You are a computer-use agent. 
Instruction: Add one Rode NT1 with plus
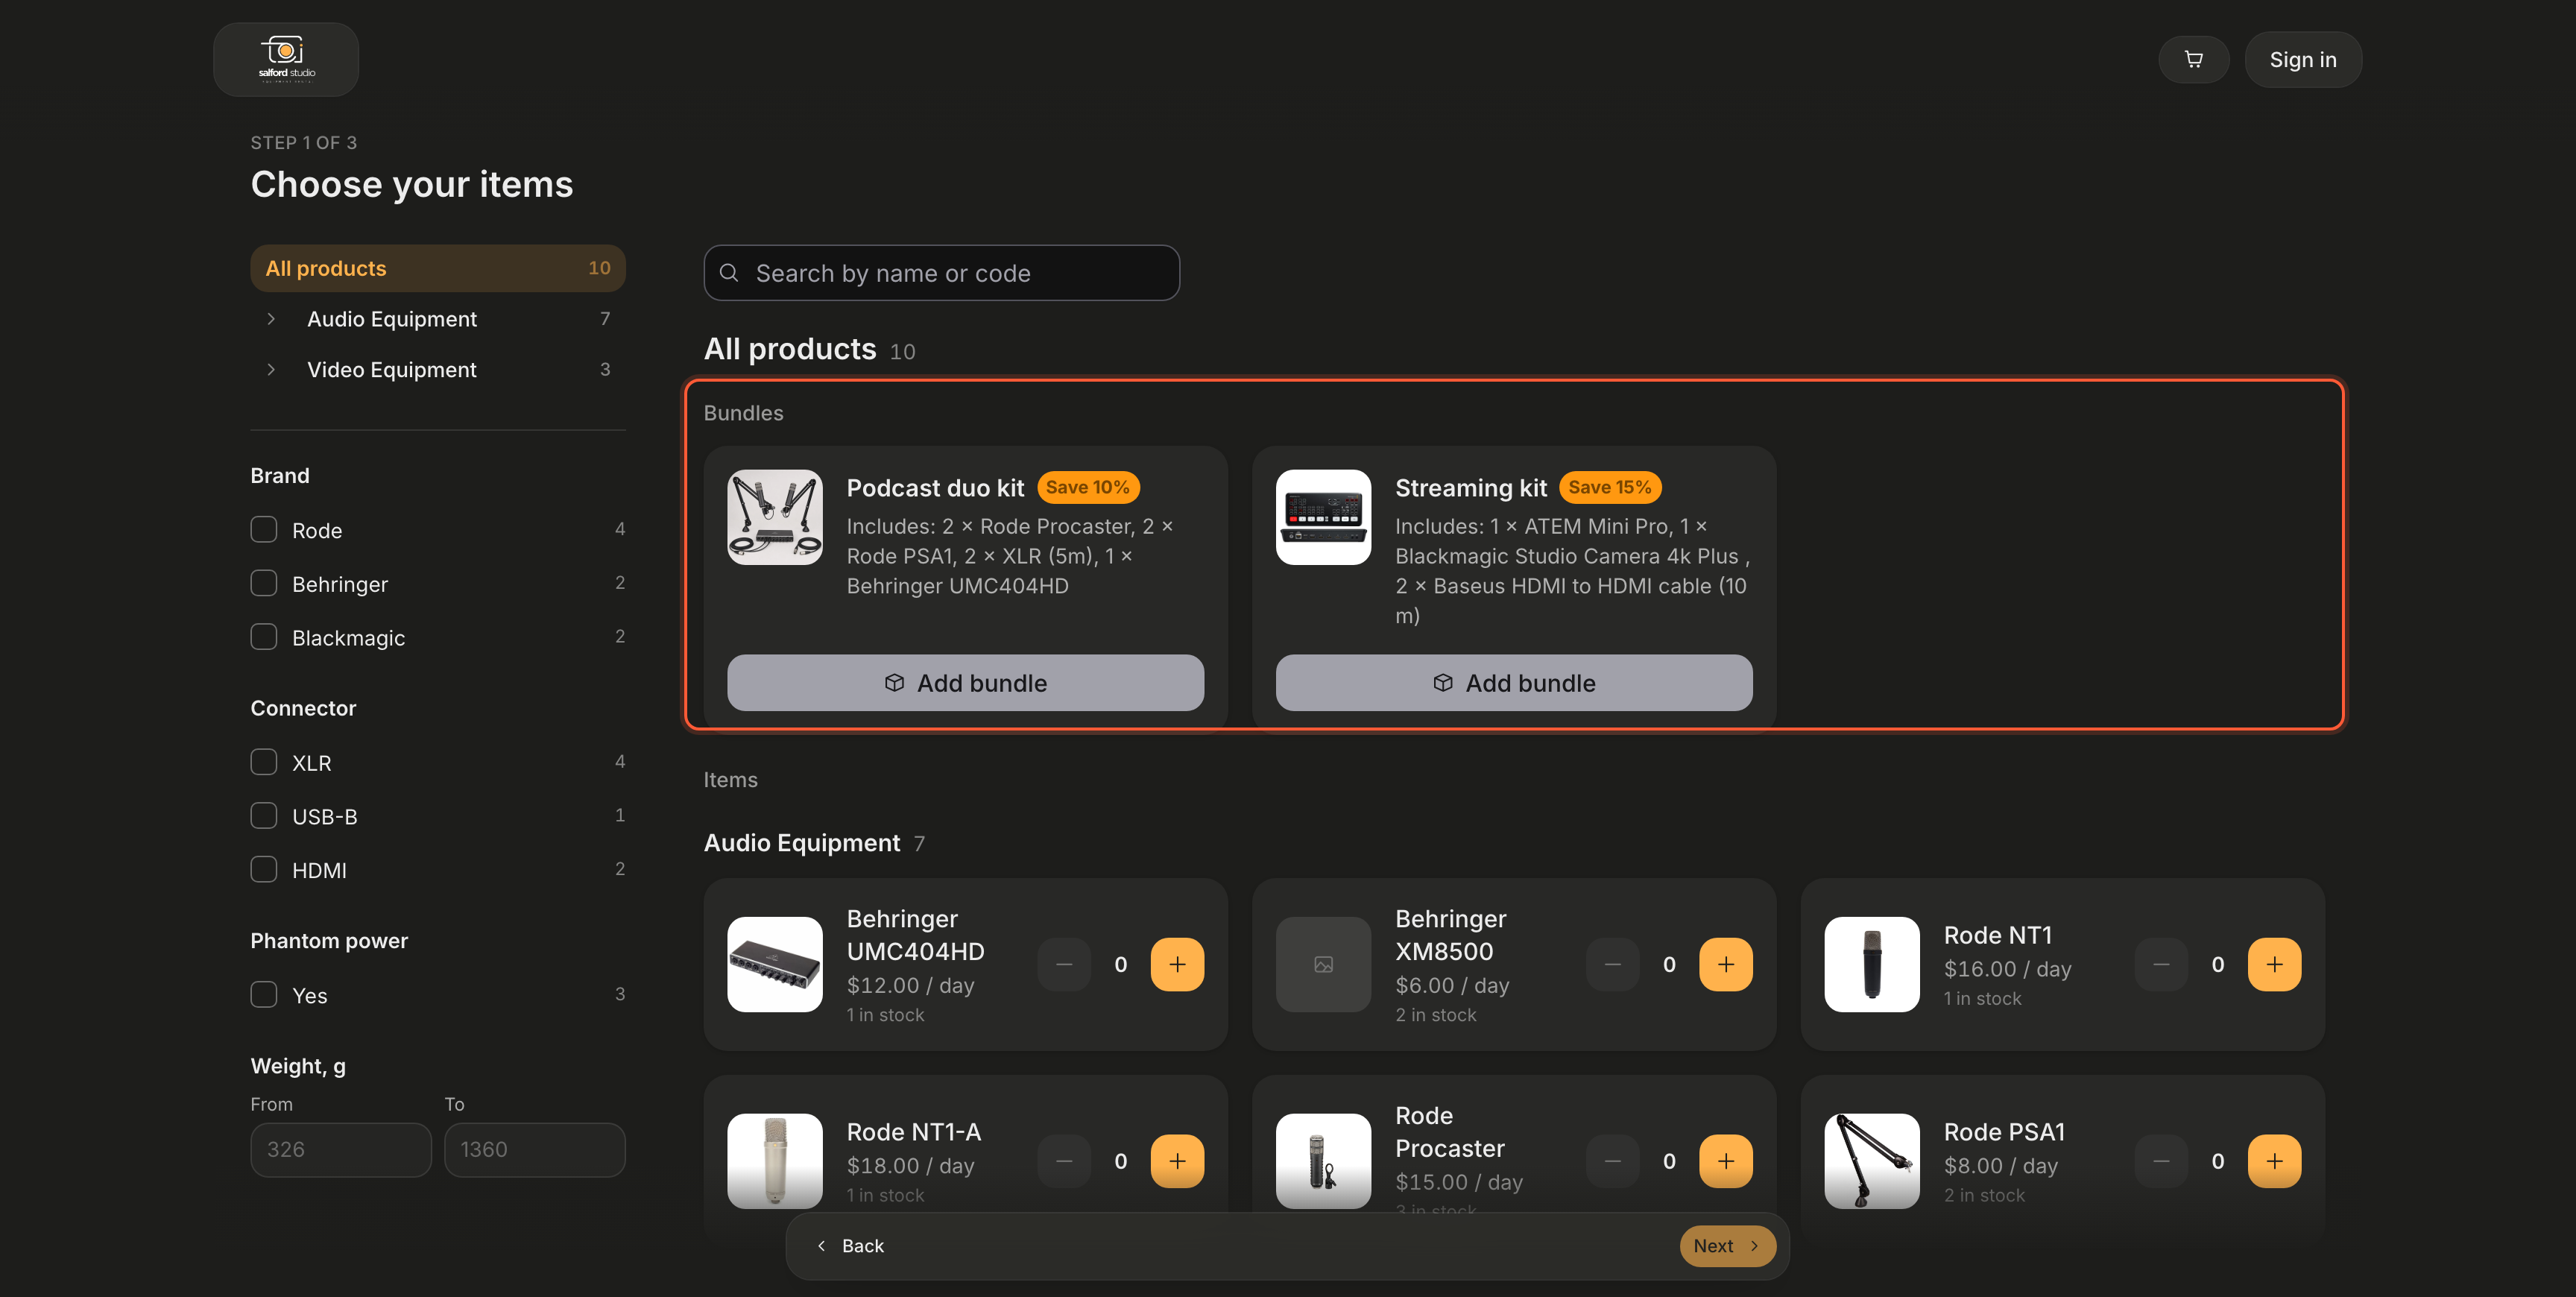coord(2274,964)
